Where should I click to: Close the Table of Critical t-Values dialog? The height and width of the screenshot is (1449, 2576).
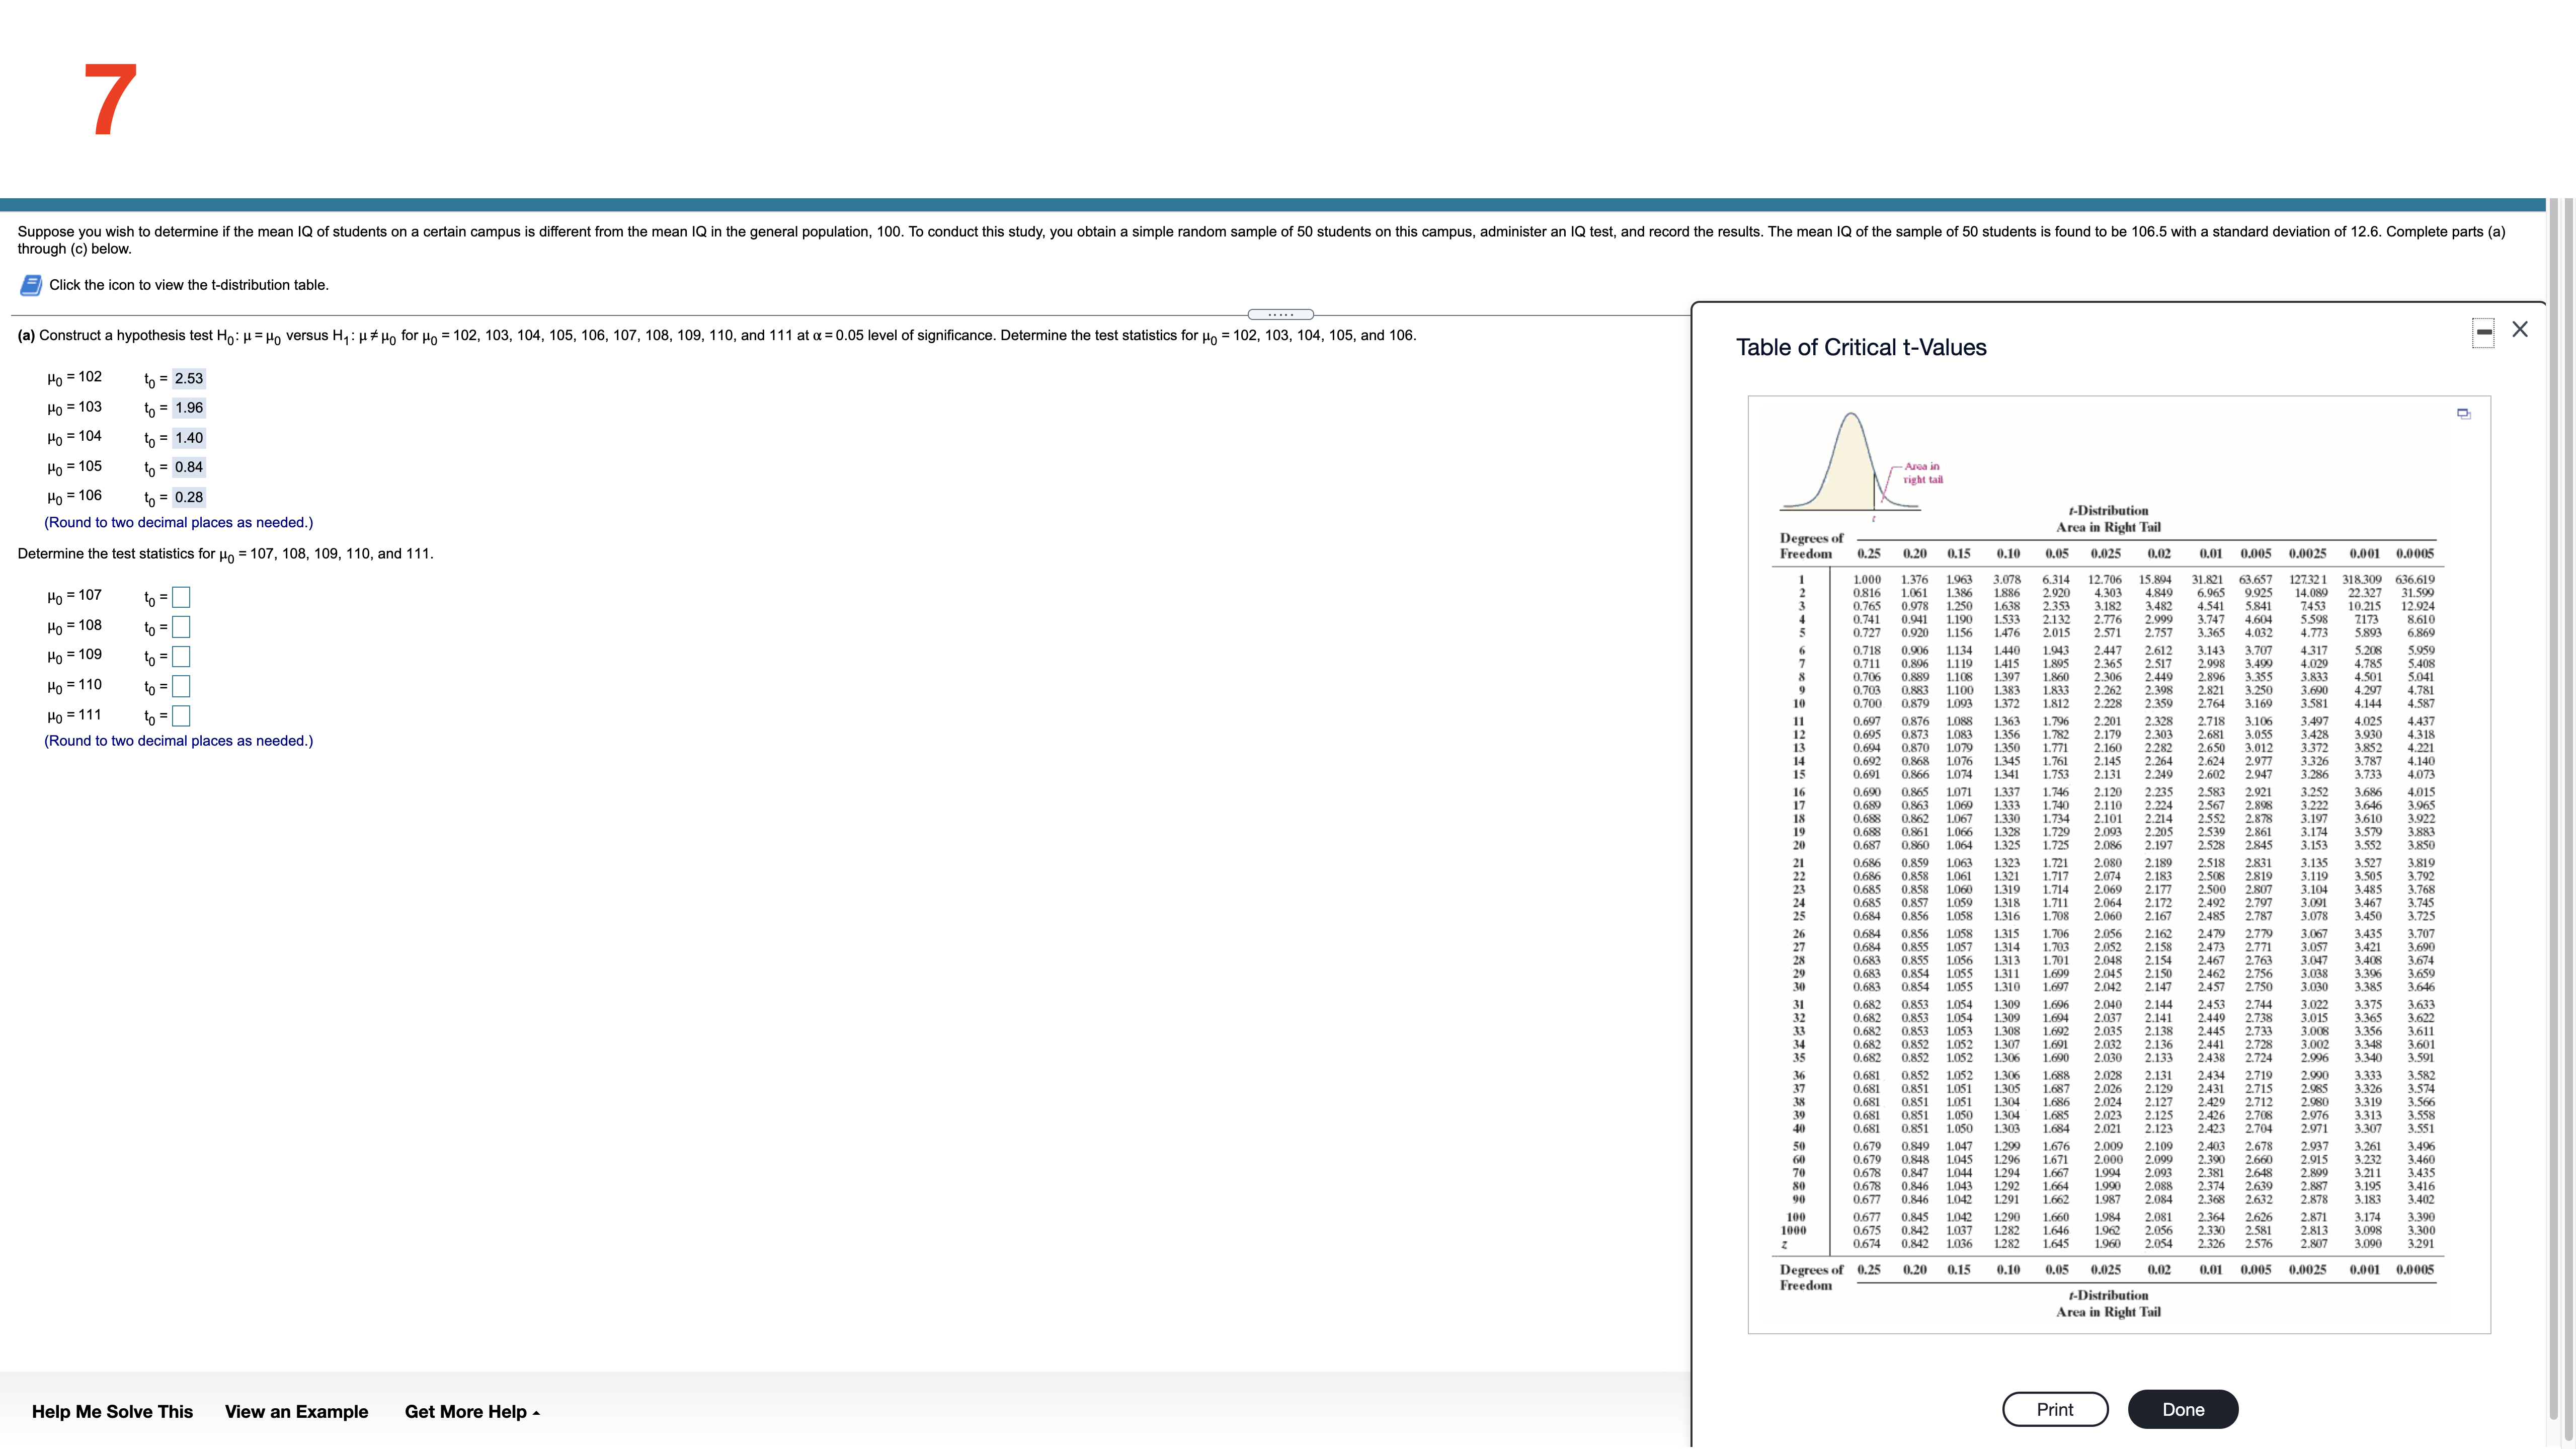pyautogui.click(x=2520, y=329)
